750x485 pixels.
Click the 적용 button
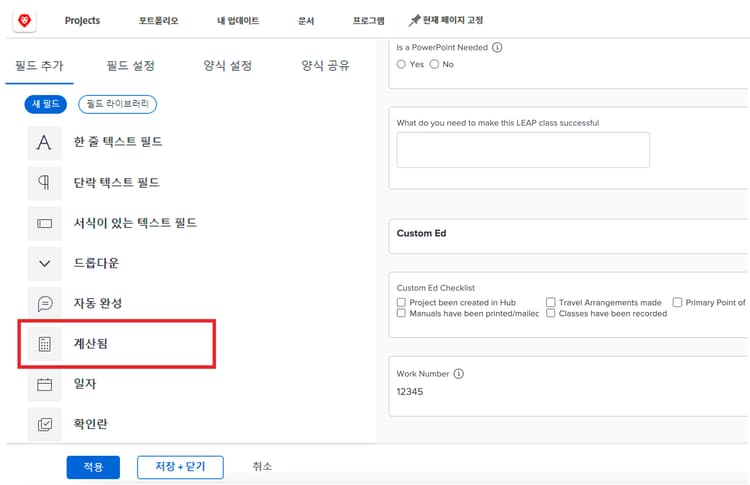pos(93,467)
